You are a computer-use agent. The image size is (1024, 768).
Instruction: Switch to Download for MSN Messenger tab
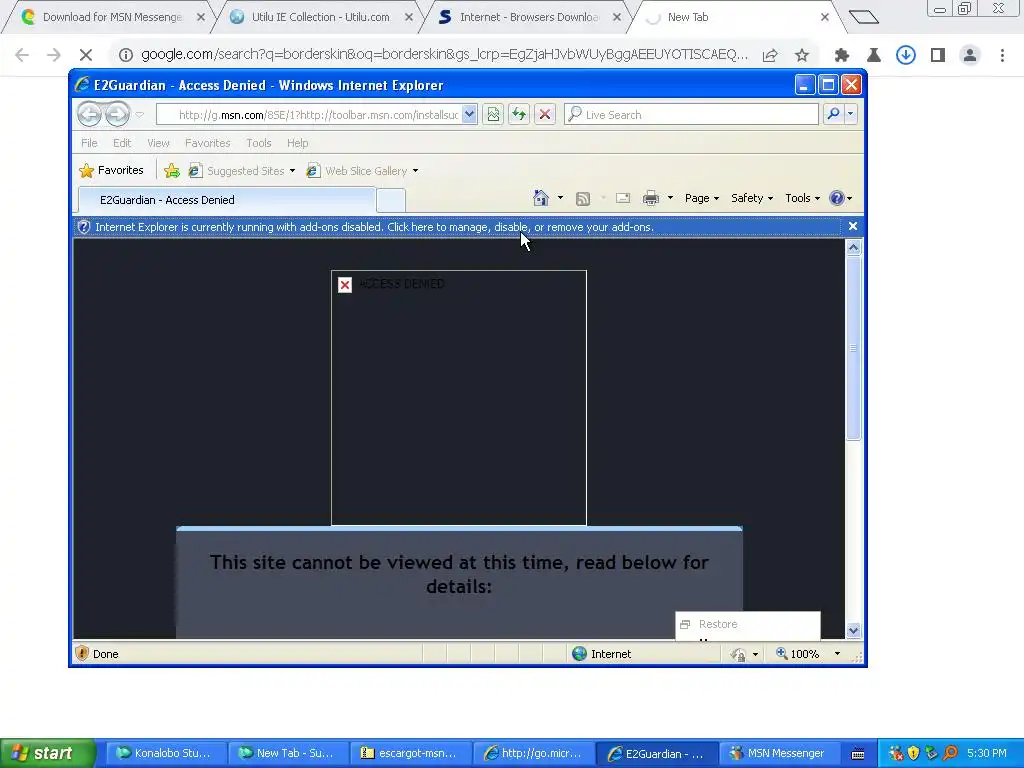pos(112,17)
